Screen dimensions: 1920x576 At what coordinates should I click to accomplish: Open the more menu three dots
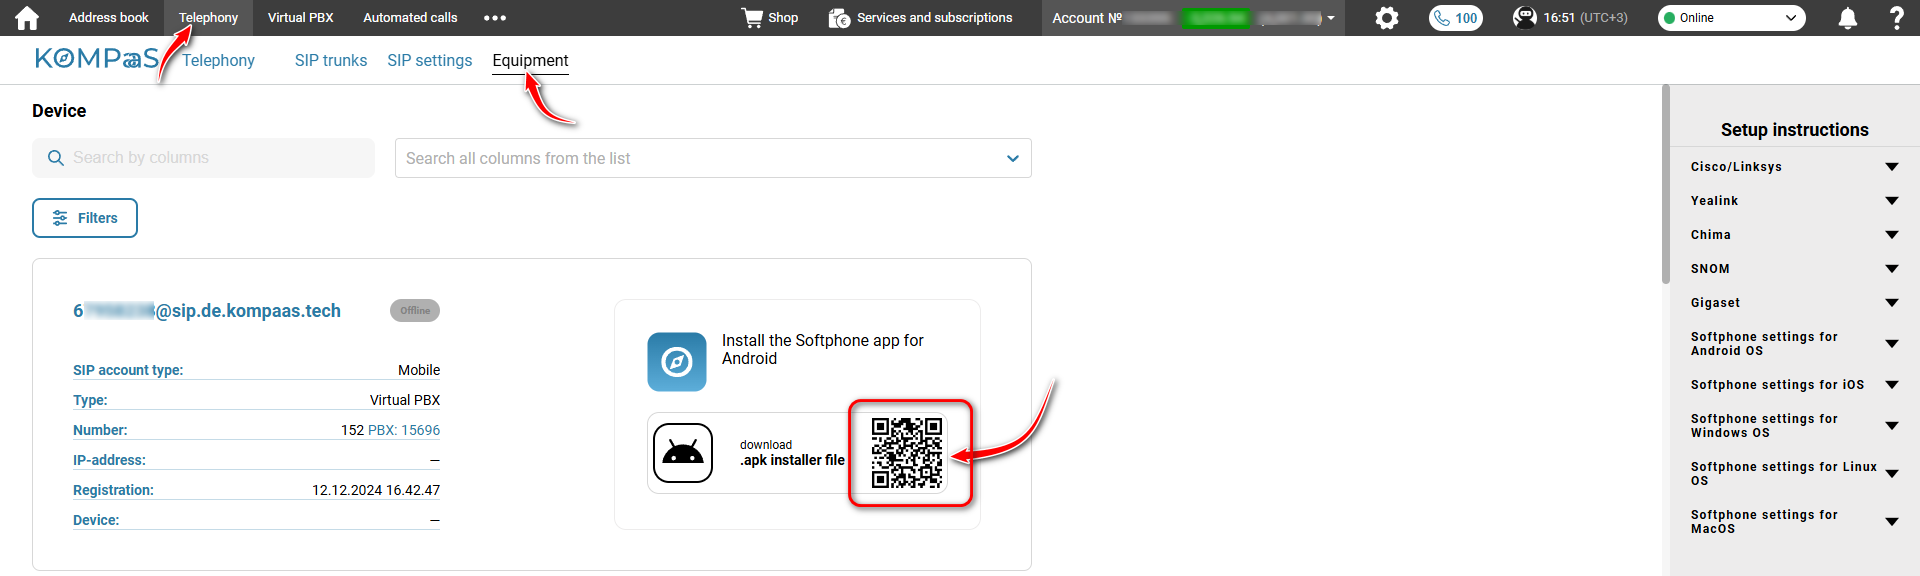pyautogui.click(x=495, y=18)
